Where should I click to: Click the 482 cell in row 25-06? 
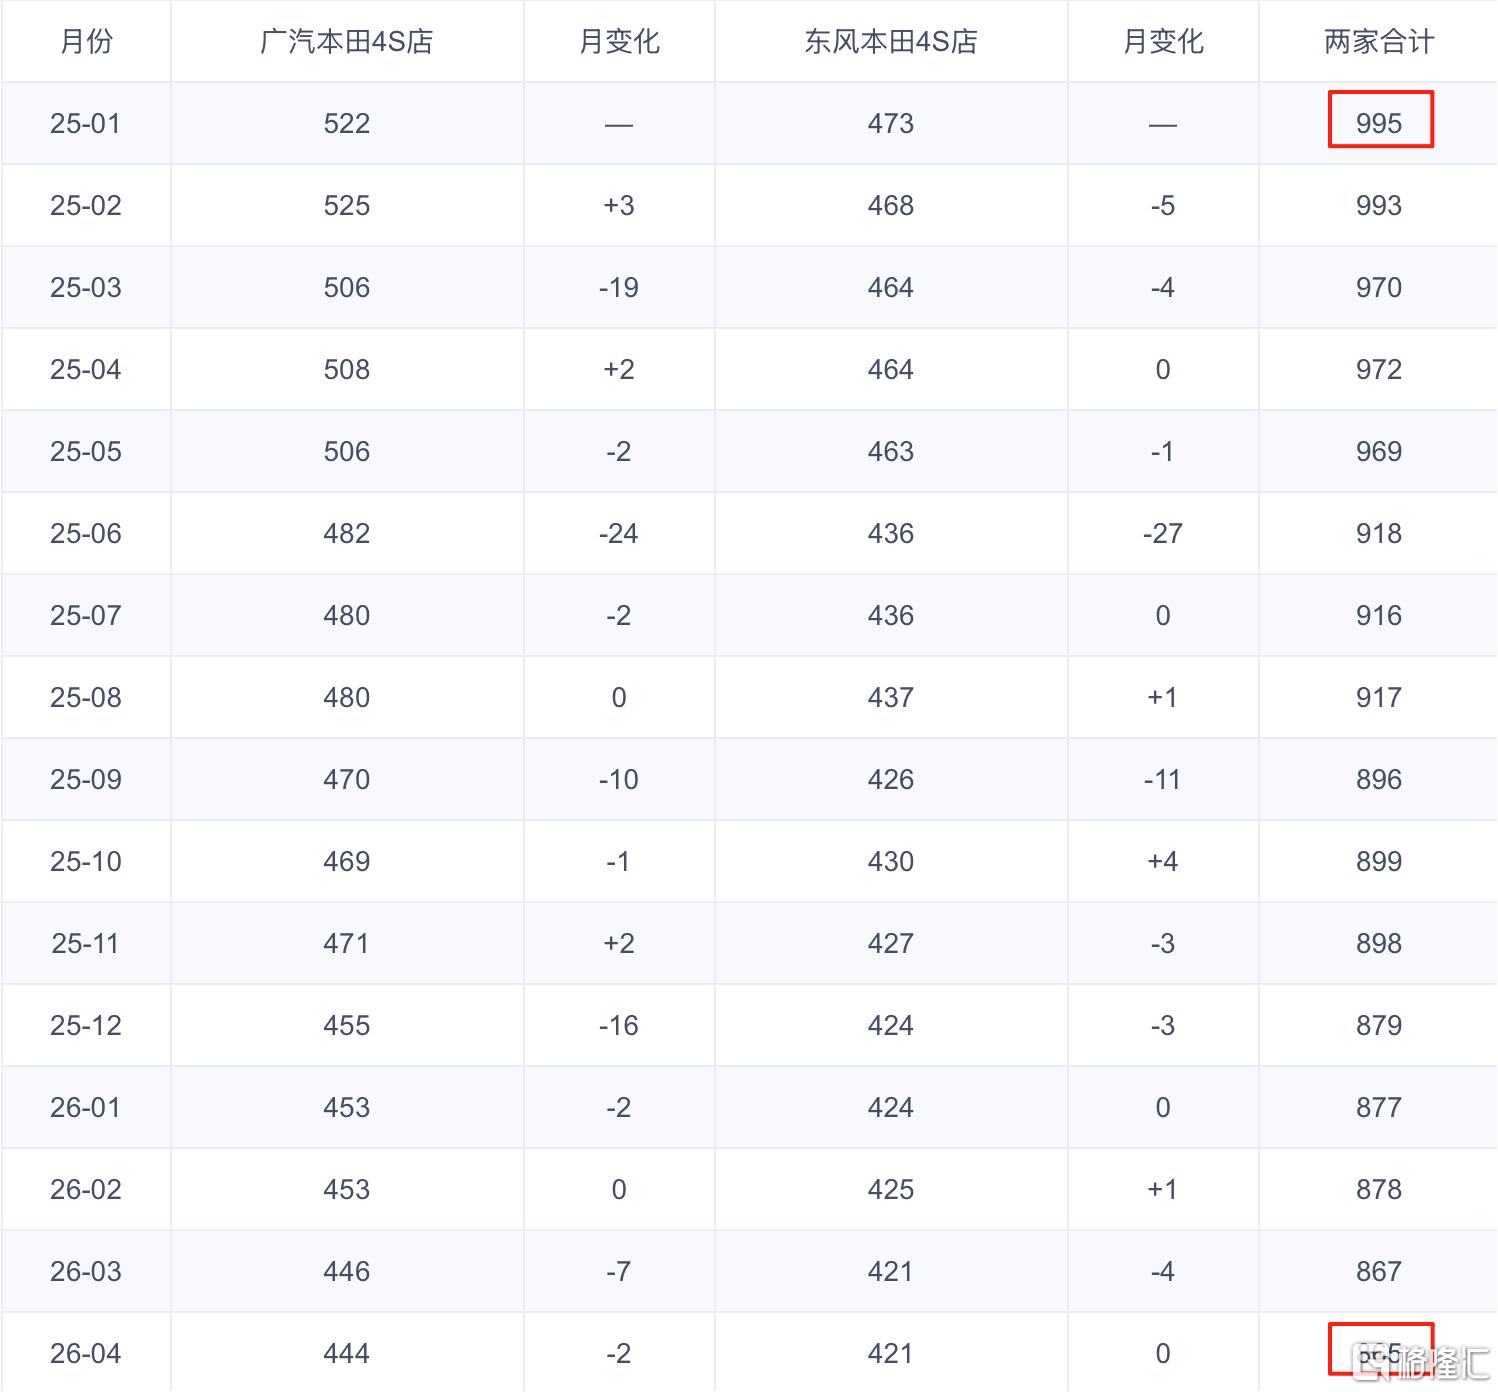click(347, 533)
